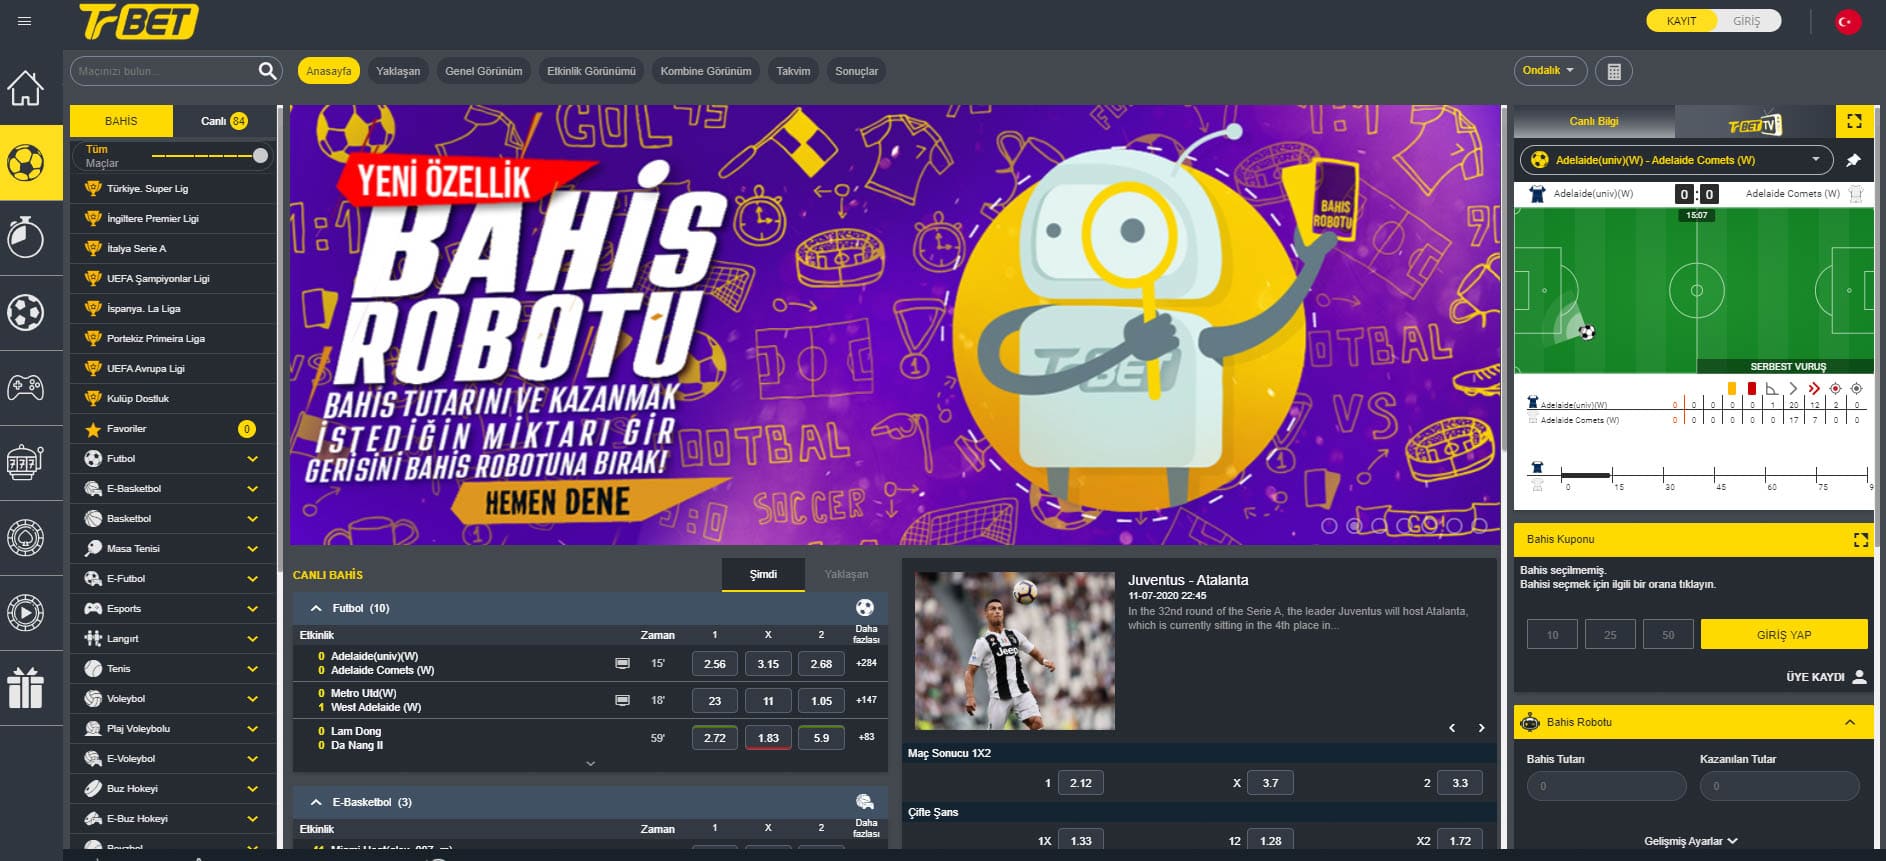Pin the live match widget
Screen dimensions: 1886x861
(x=1853, y=160)
